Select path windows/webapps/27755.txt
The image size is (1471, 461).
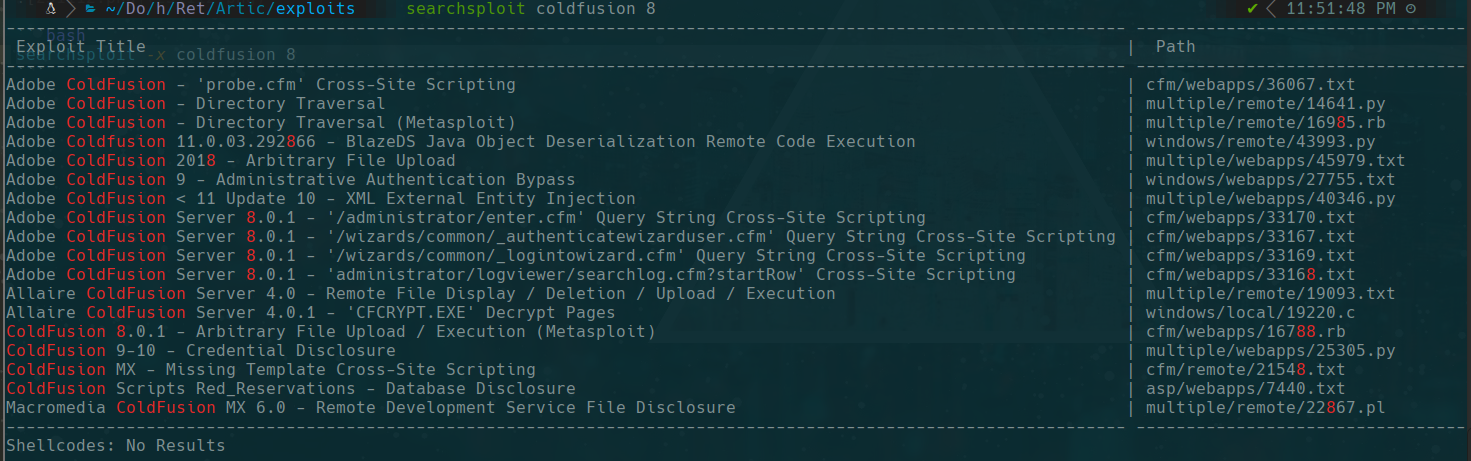pos(1270,180)
